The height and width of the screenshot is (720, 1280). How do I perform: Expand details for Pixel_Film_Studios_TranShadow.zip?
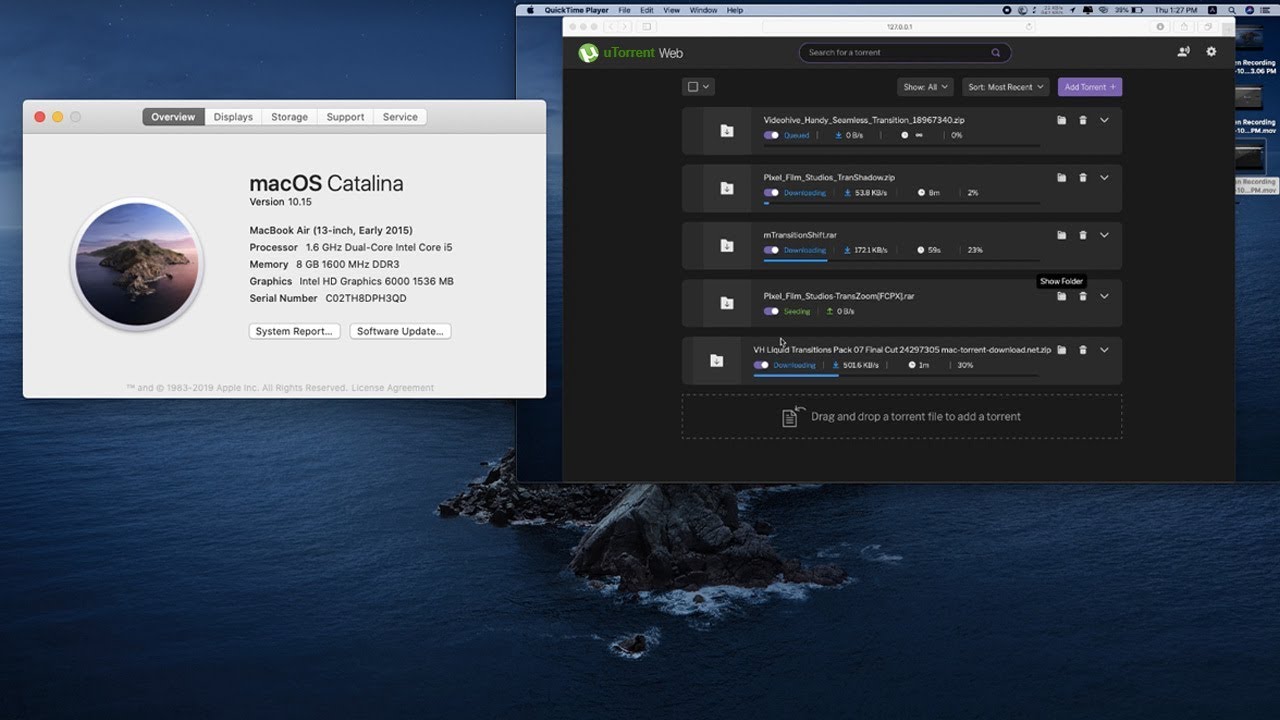click(1104, 178)
